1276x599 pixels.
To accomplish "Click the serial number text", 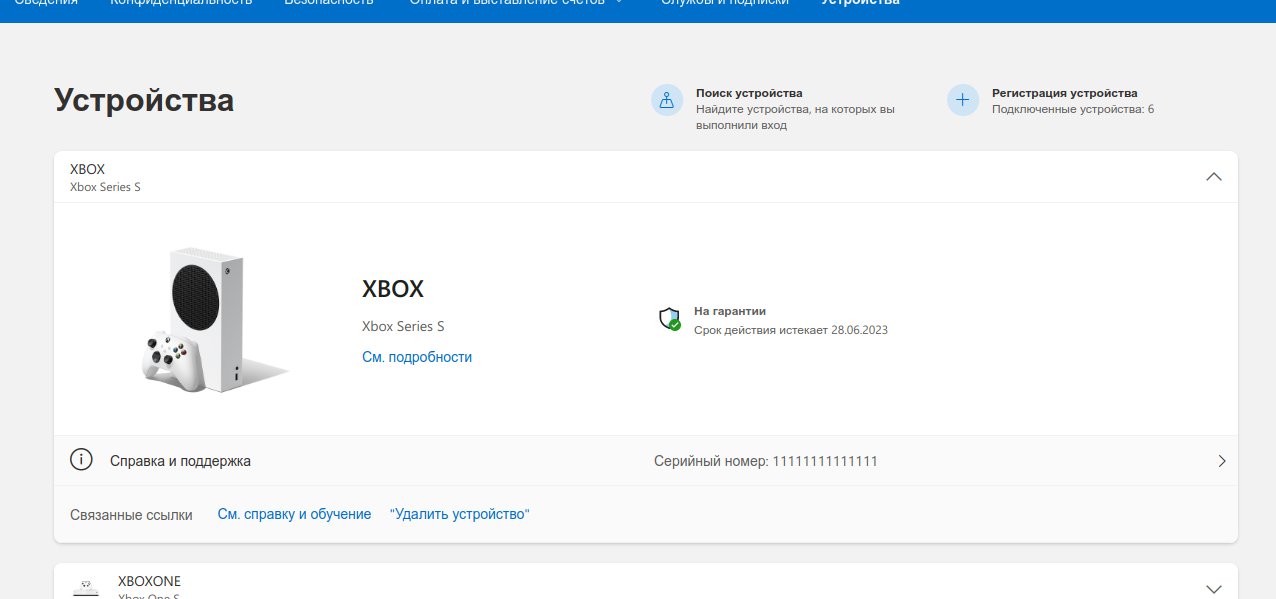I will click(765, 461).
